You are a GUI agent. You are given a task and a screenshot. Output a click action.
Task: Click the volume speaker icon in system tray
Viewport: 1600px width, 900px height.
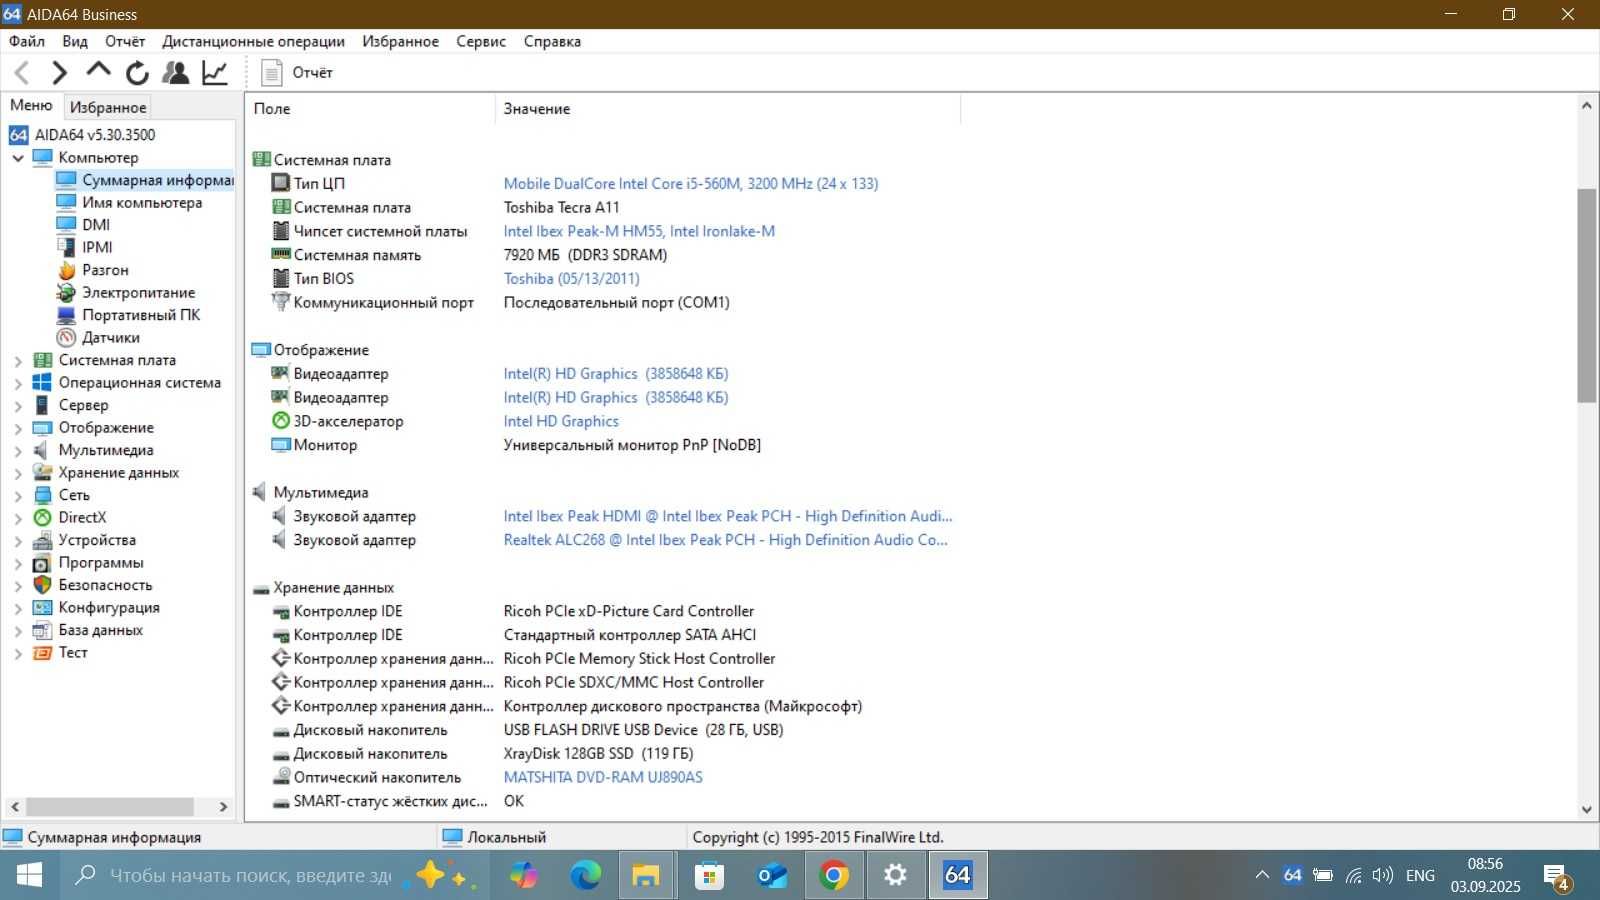tap(1383, 876)
